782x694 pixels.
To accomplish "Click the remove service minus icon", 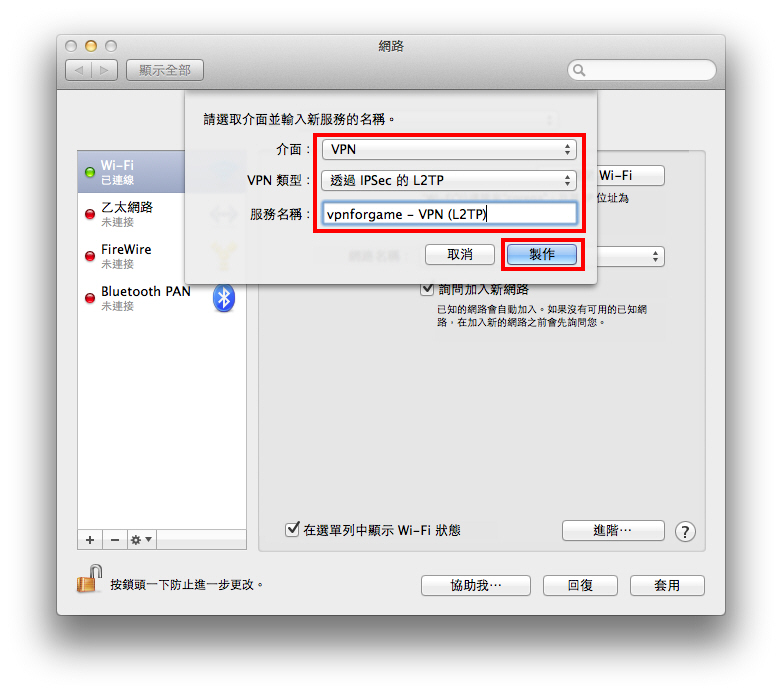I will [x=115, y=540].
